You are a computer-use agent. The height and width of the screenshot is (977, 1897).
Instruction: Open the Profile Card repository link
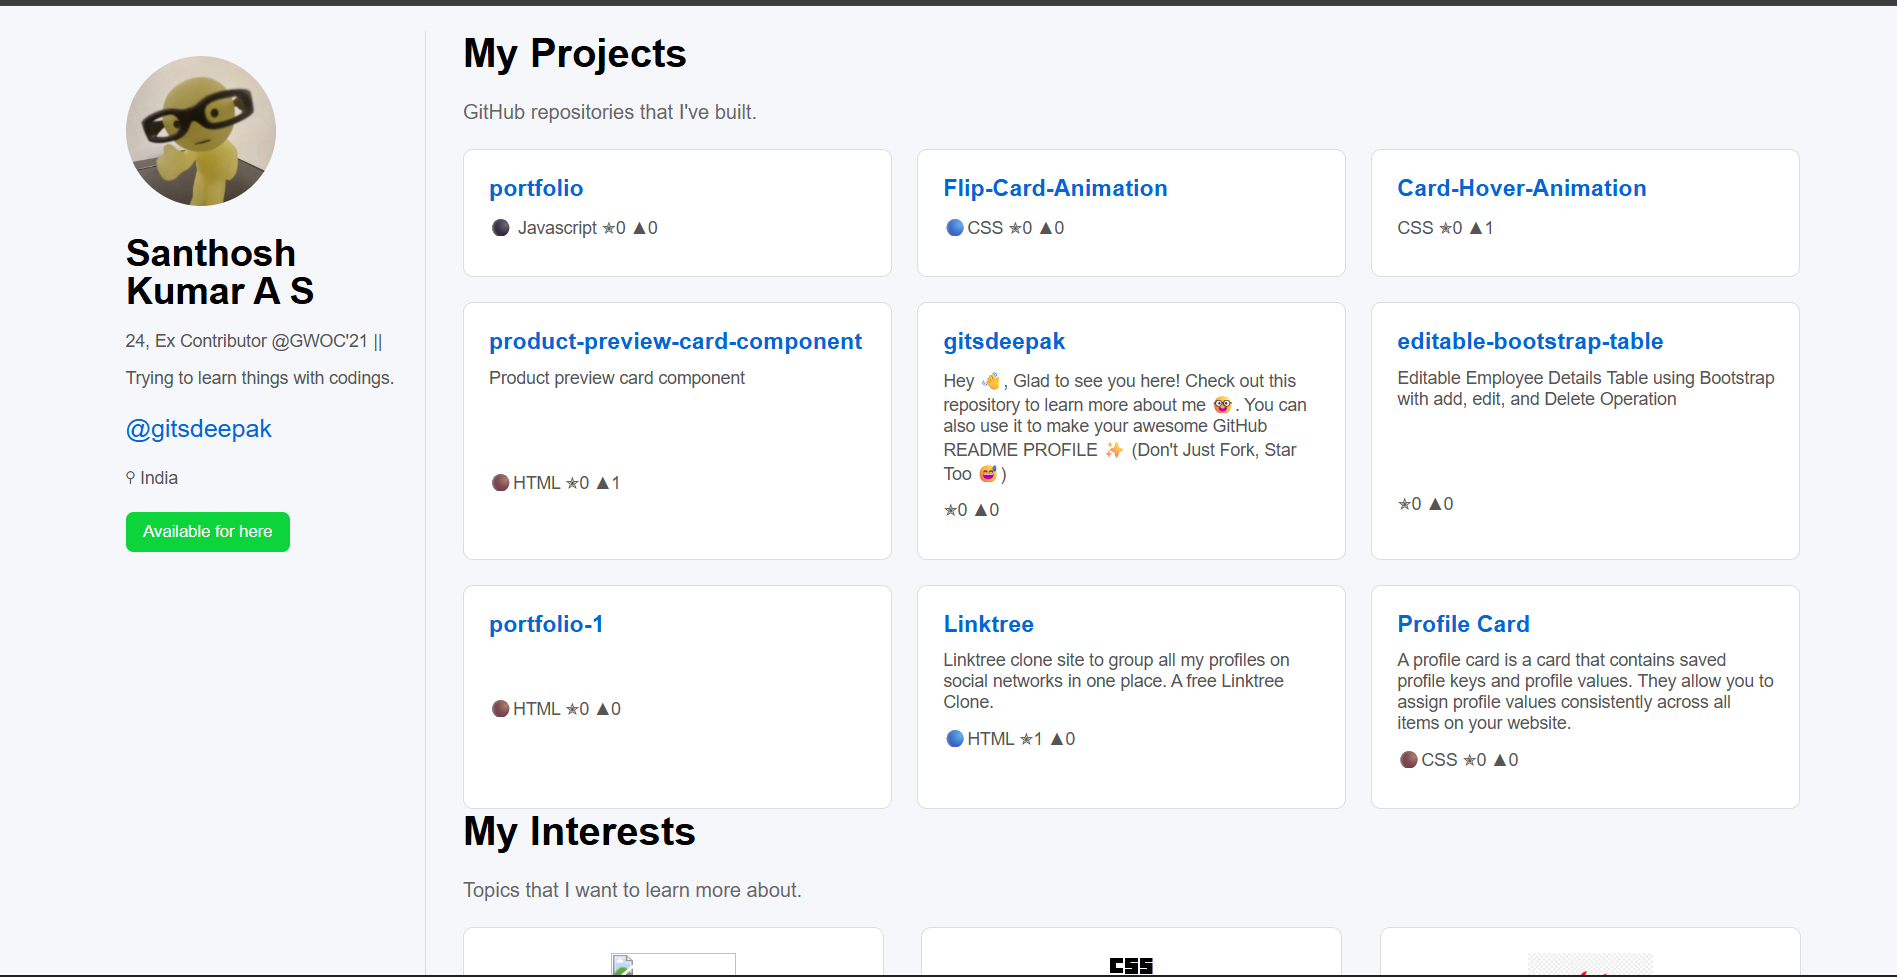click(1463, 624)
